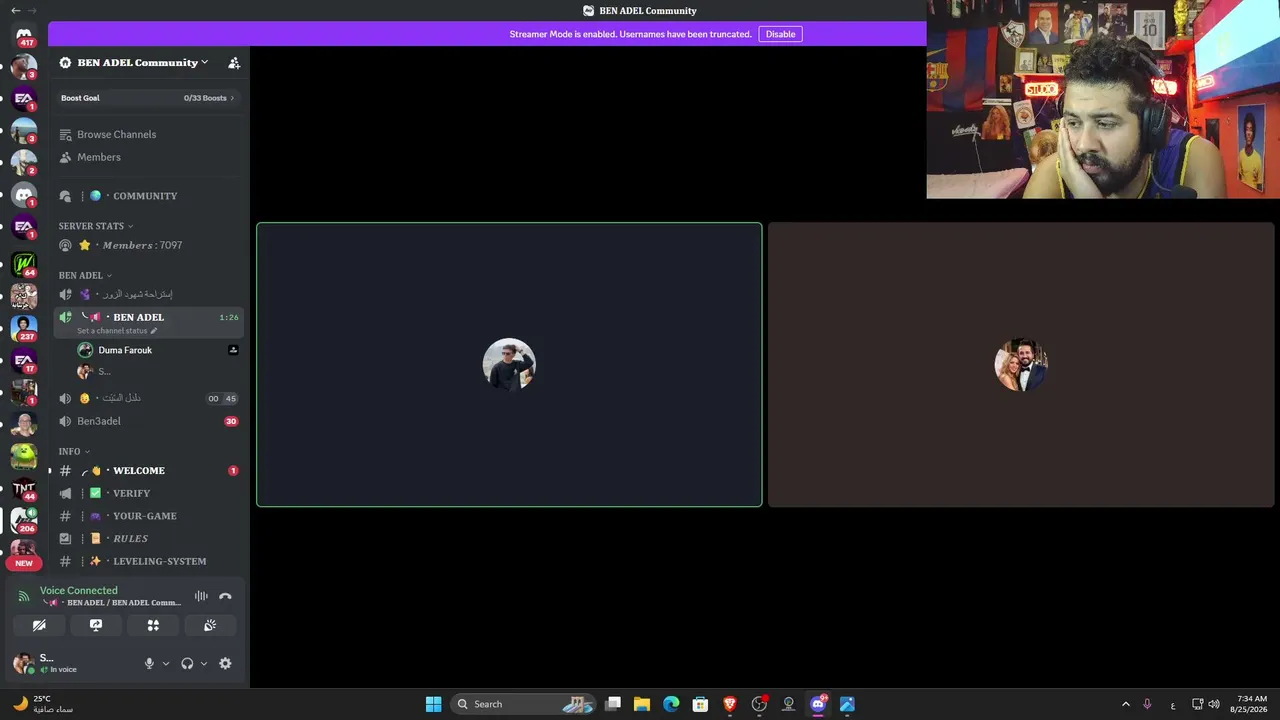Open the VERIFY announcement channel
Screen dimensions: 1280x720
[148, 493]
